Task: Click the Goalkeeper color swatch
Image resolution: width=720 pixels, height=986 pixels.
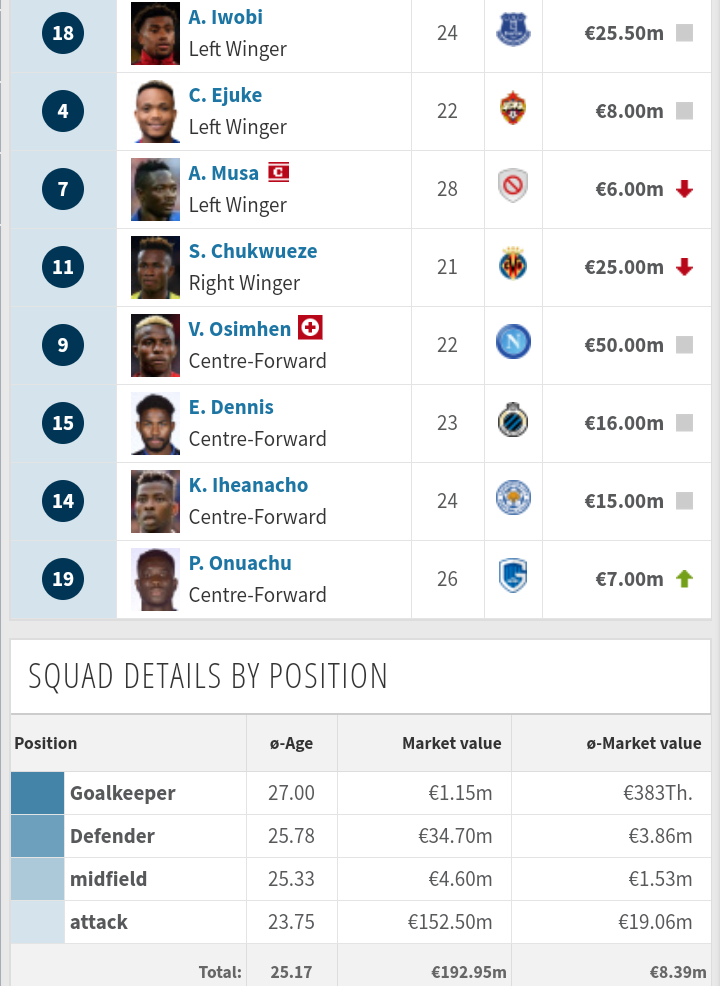Action: [x=37, y=792]
